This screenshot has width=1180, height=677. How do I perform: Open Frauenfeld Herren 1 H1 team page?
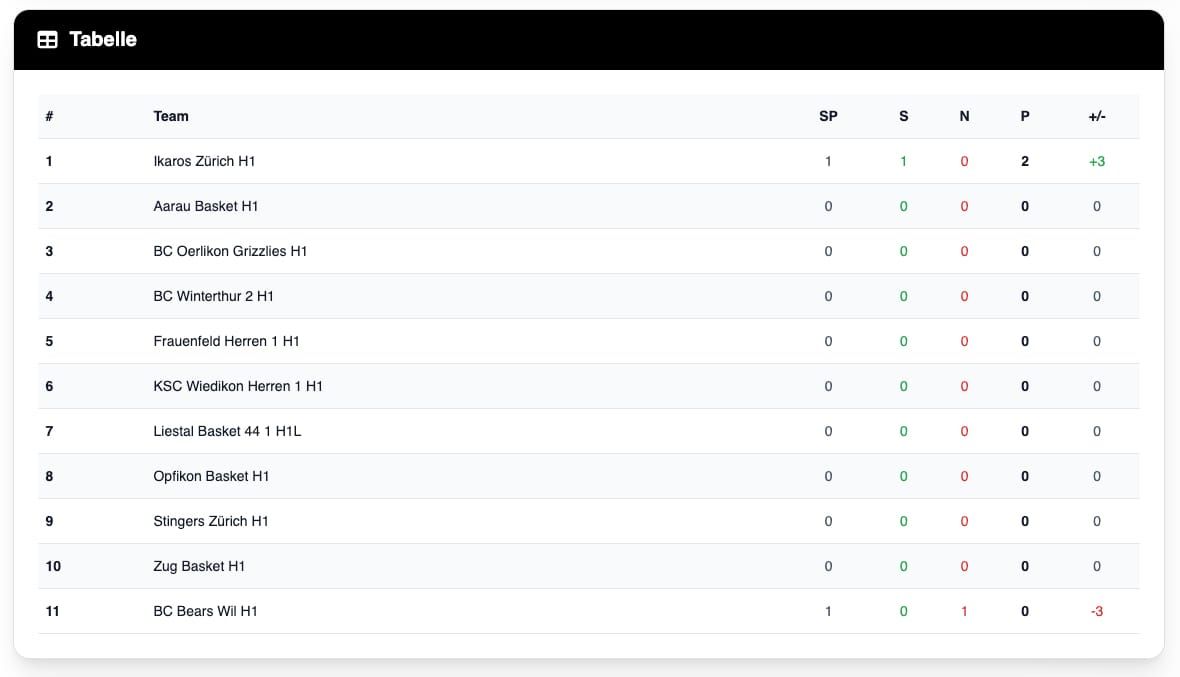(x=224, y=341)
